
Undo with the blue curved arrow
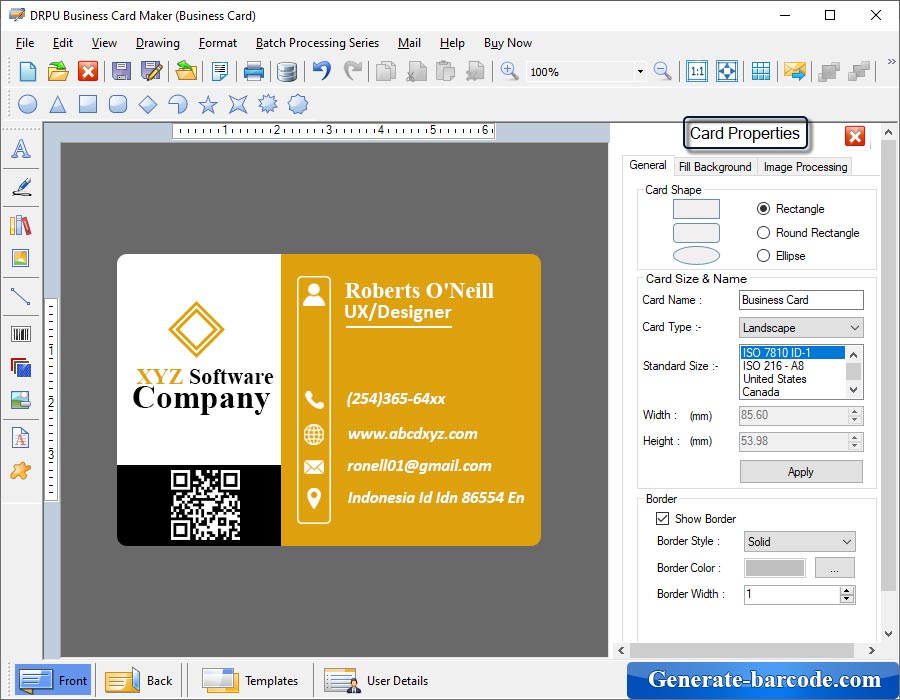click(322, 71)
